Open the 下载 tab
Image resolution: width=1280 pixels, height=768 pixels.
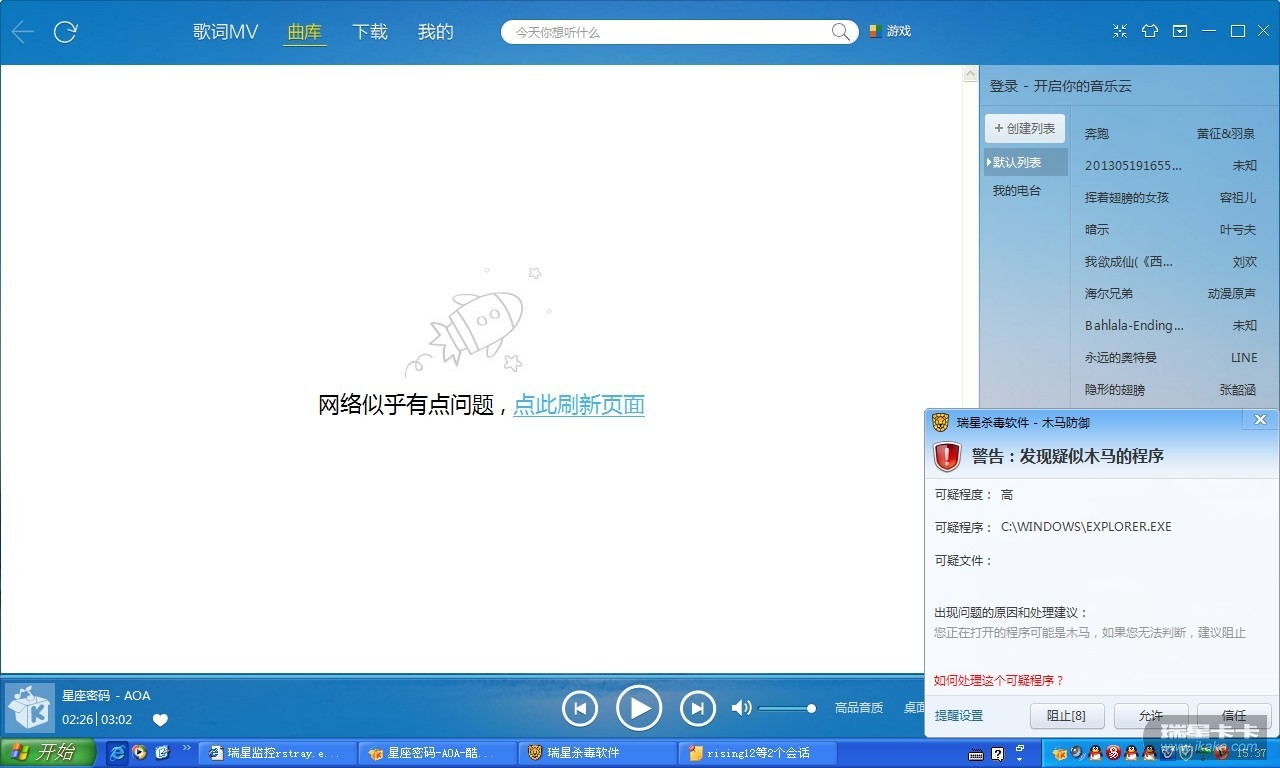(x=370, y=32)
